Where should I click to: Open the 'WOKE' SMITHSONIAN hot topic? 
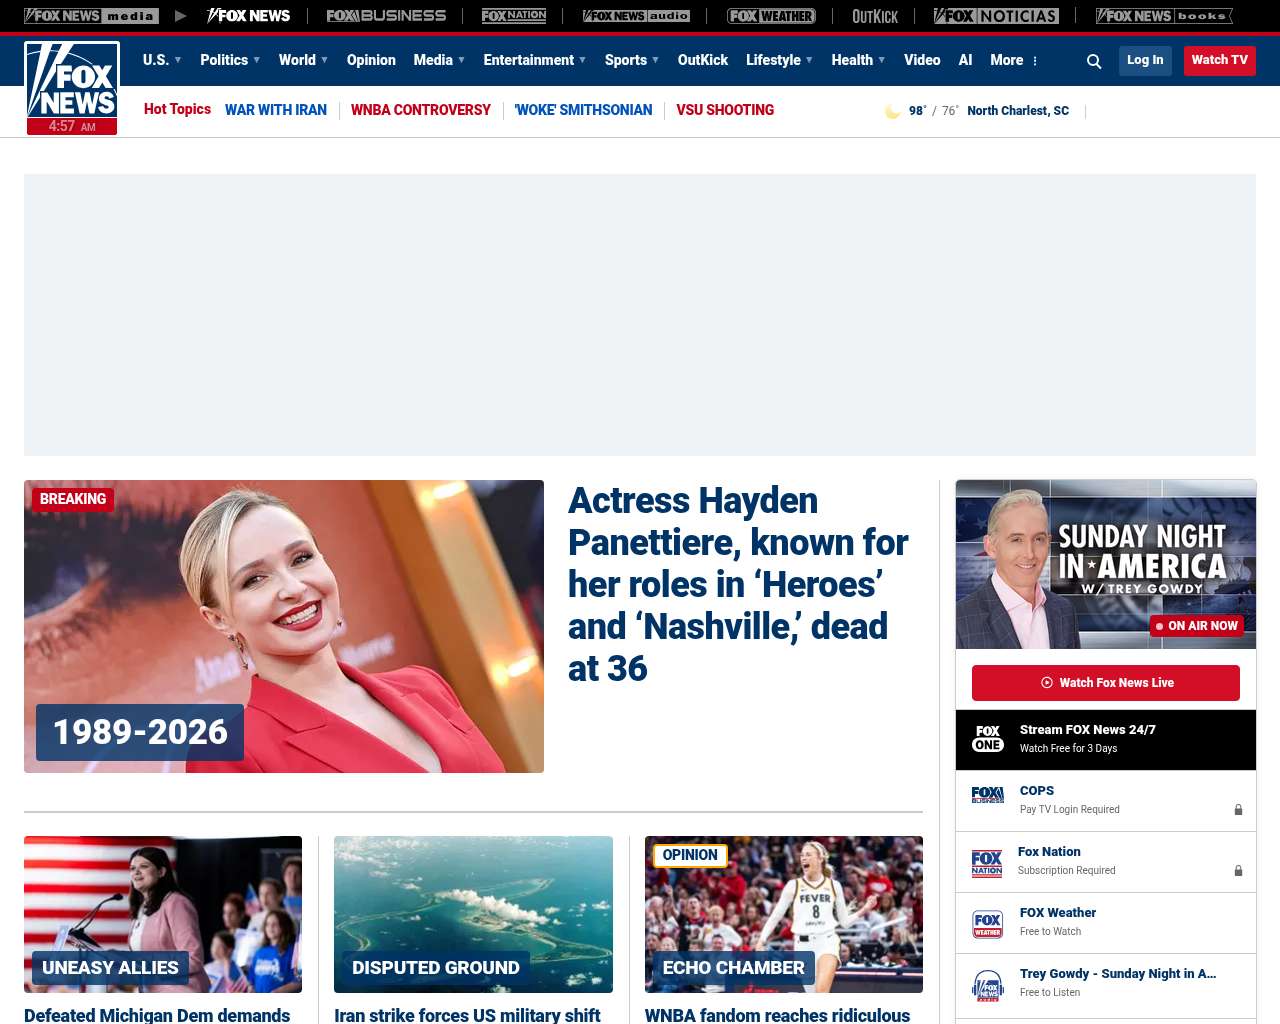[x=584, y=110]
